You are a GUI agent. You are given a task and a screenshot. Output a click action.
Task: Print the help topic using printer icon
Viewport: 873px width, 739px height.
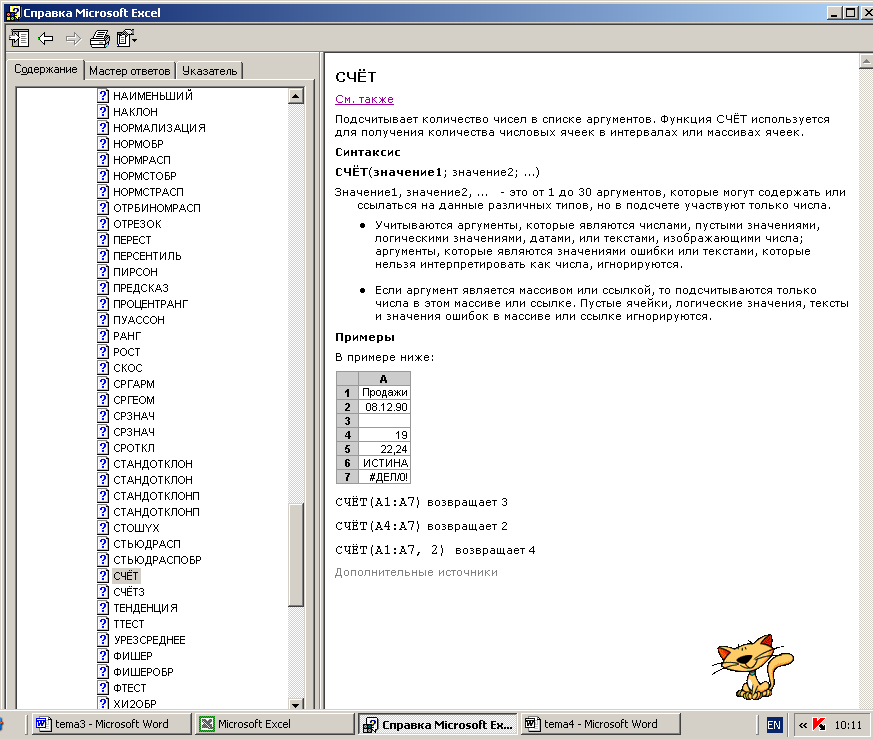[100, 38]
